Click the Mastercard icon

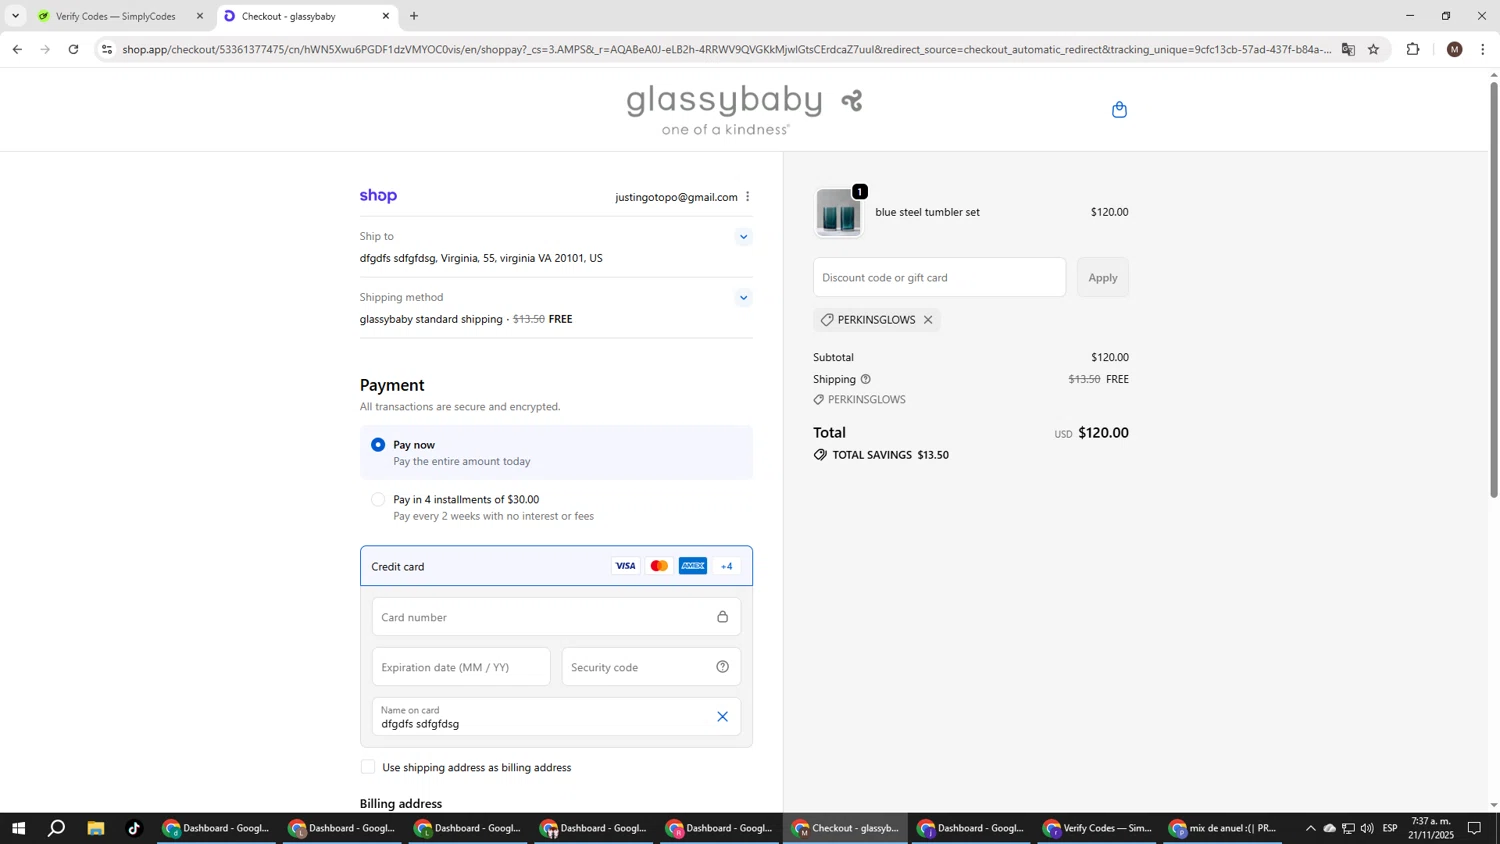click(x=659, y=567)
